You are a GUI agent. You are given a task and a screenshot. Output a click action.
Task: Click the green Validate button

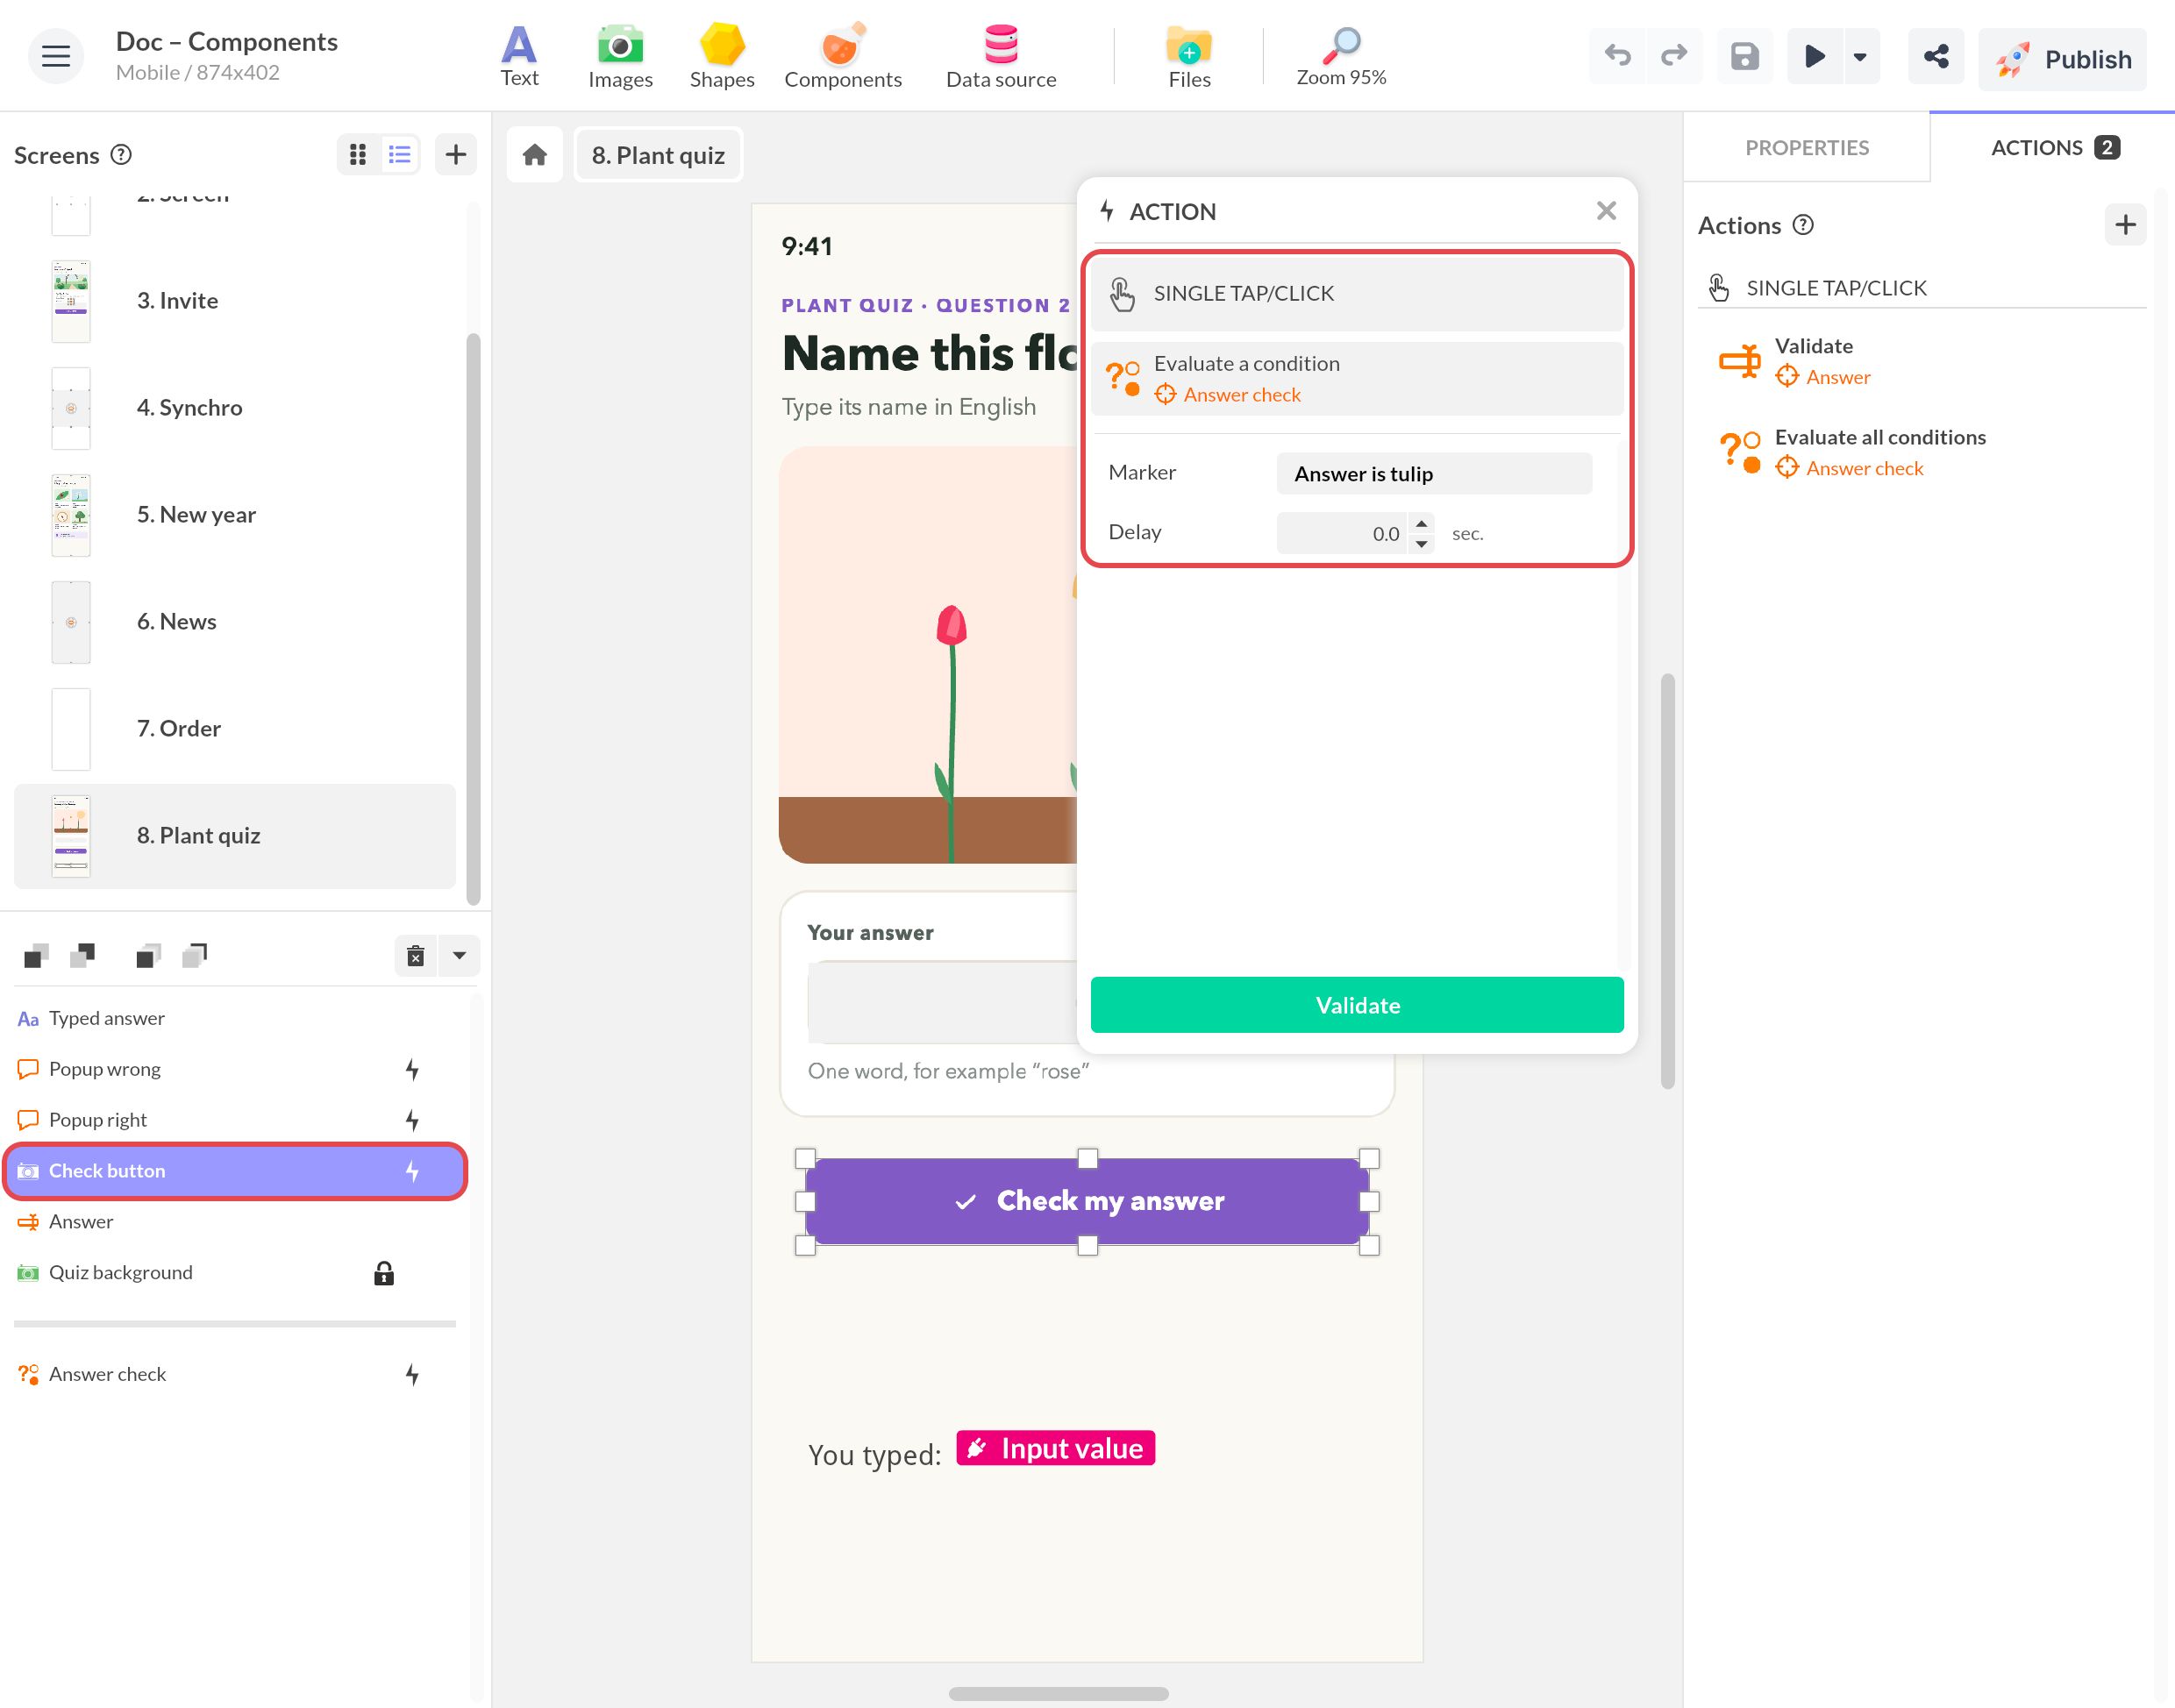point(1357,1005)
